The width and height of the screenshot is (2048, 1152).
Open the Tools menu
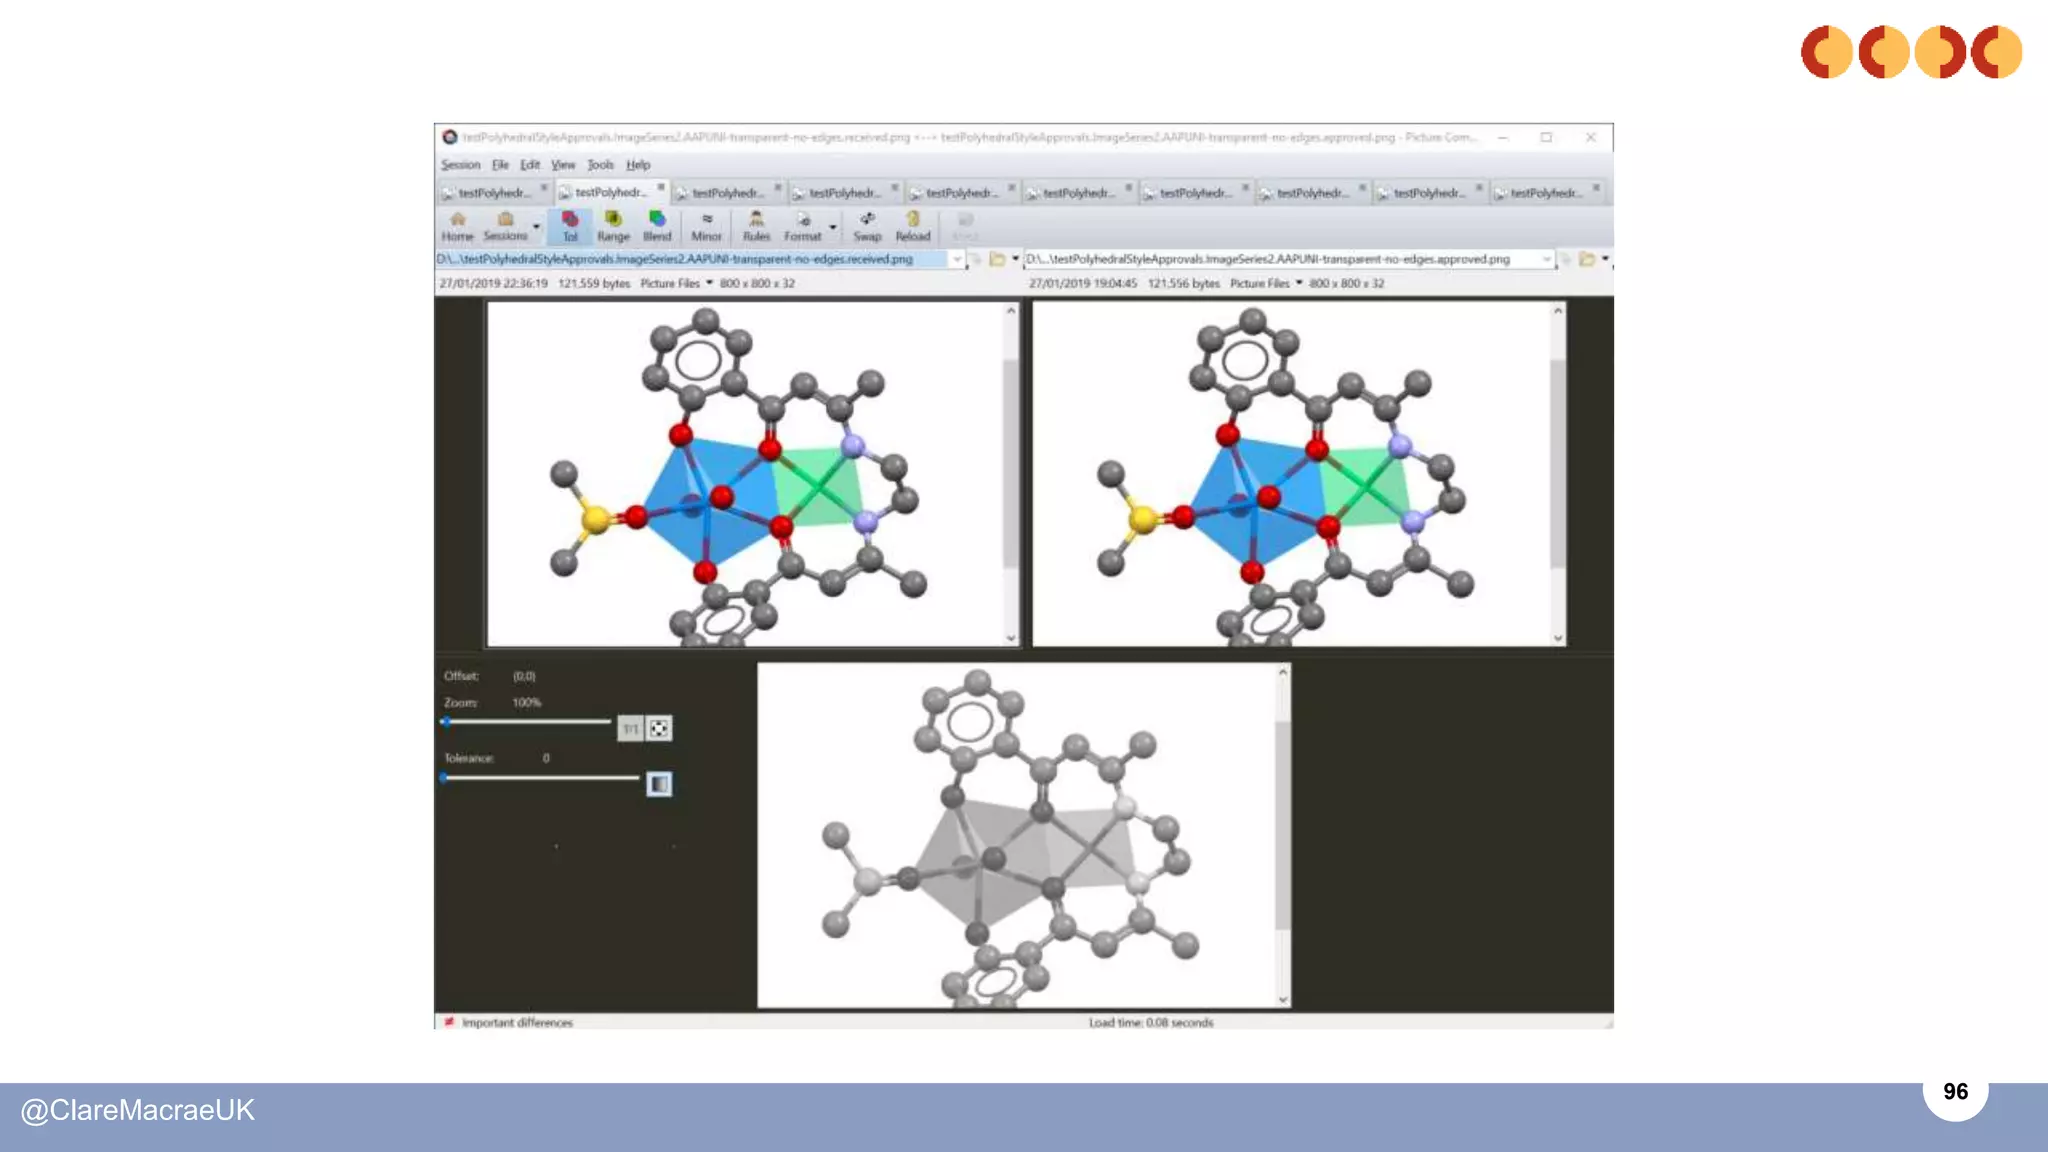[600, 165]
